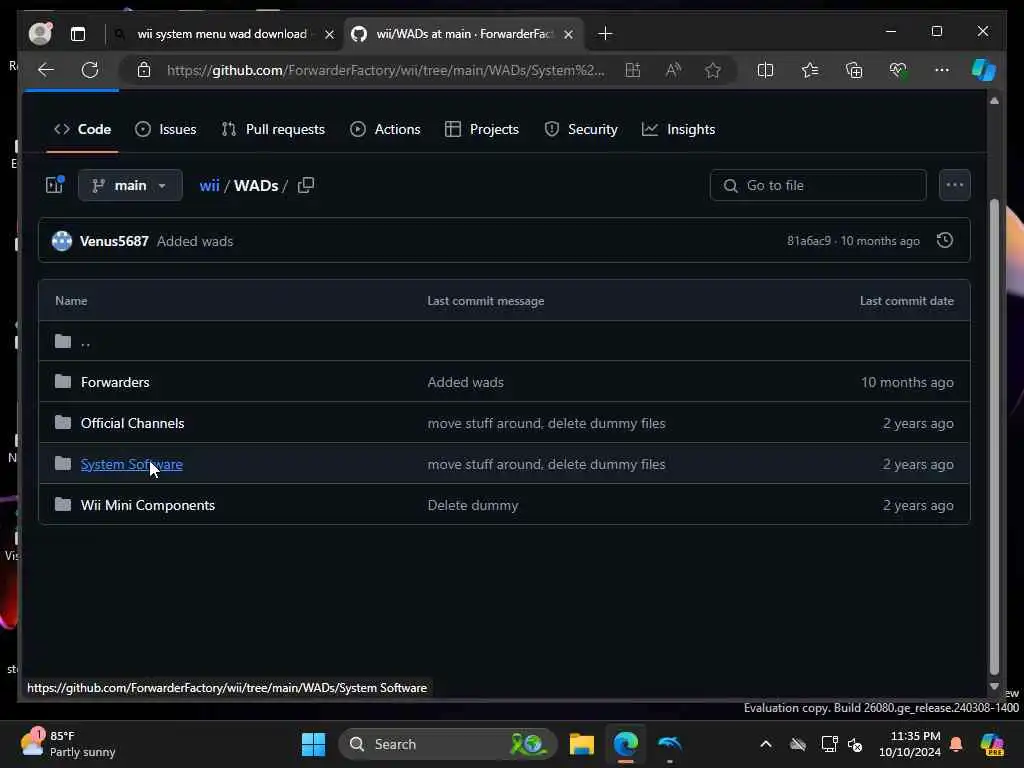This screenshot has height=768, width=1024.
Task: Open the System Software folder link
Action: pos(131,464)
